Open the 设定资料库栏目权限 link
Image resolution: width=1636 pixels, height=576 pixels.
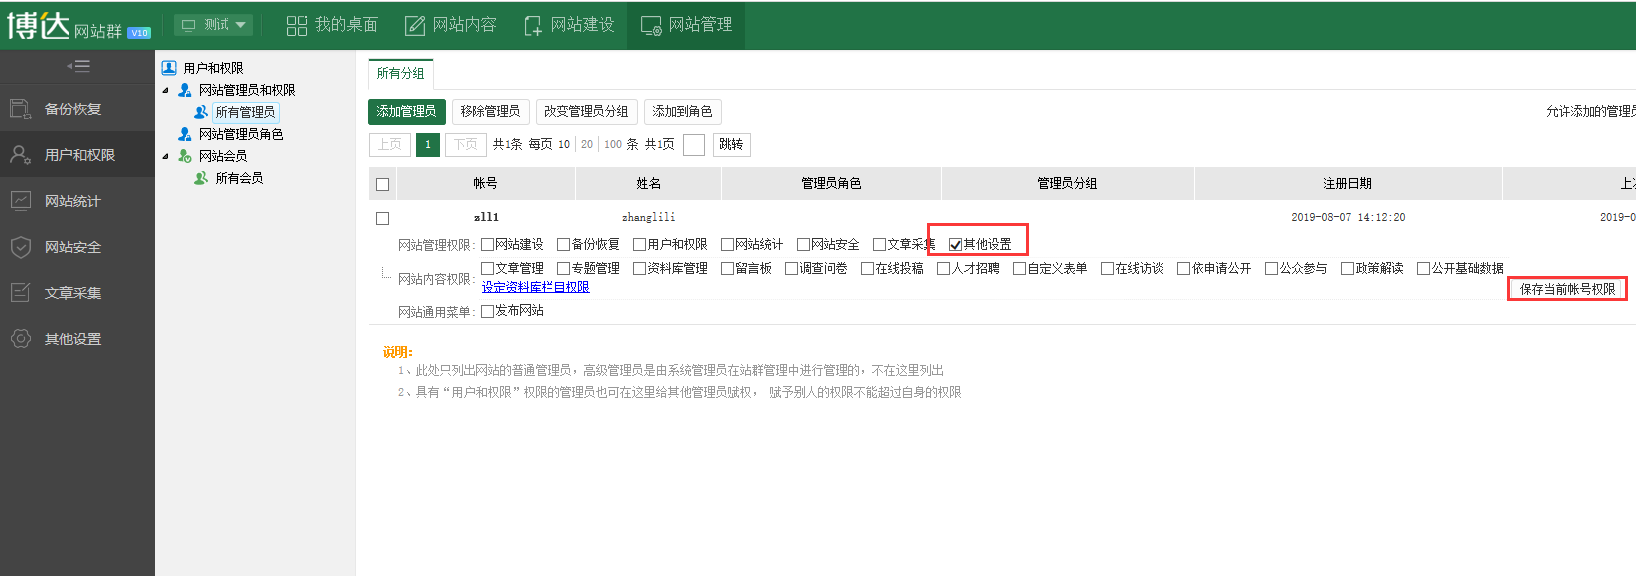535,287
